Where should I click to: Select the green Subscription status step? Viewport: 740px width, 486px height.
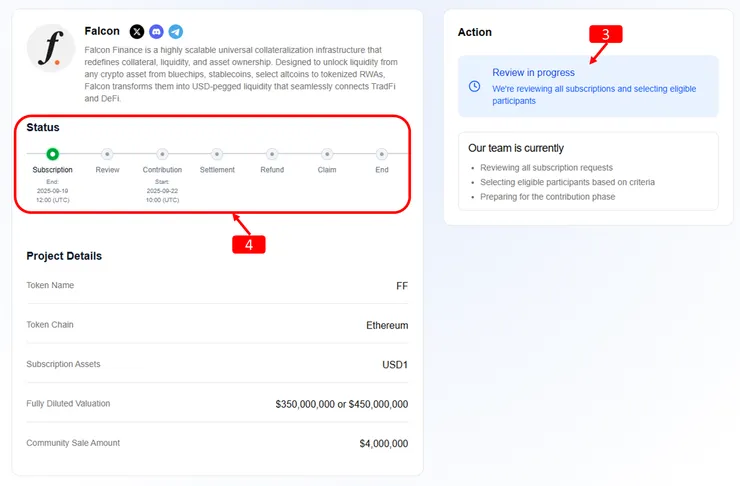[x=53, y=154]
